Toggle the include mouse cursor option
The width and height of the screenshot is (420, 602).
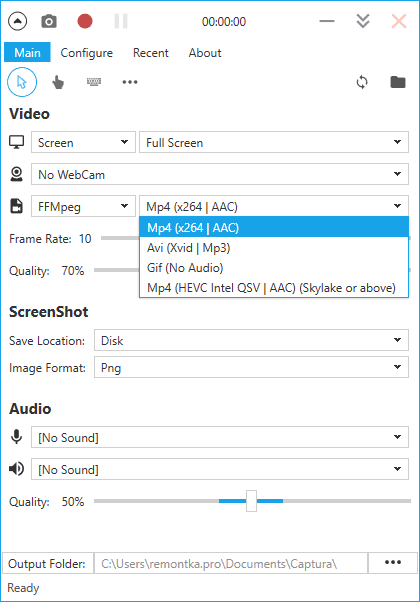(22, 82)
